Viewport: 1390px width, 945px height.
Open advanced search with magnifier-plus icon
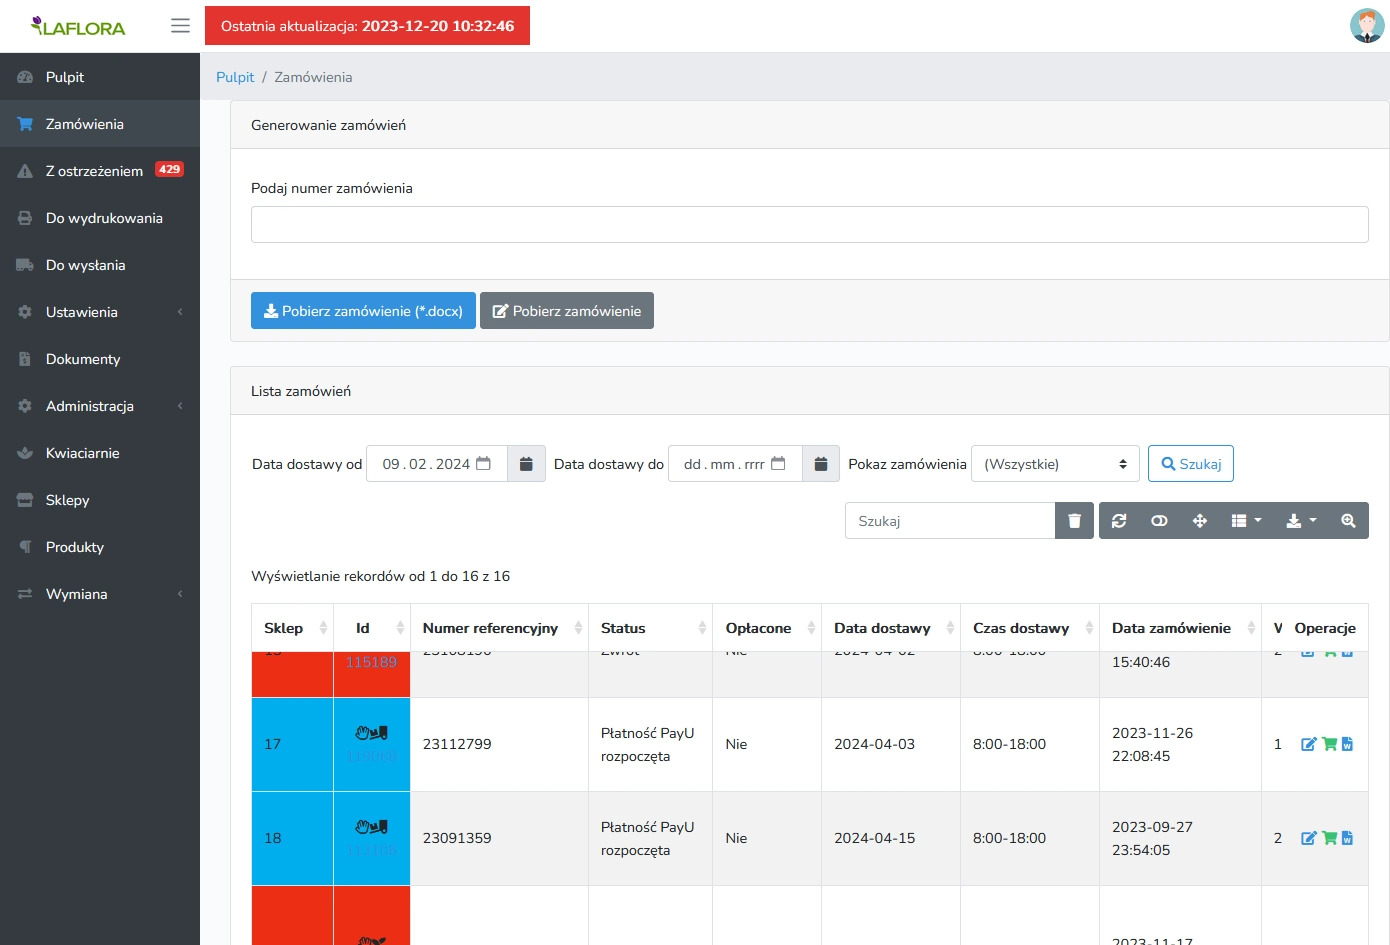point(1348,521)
